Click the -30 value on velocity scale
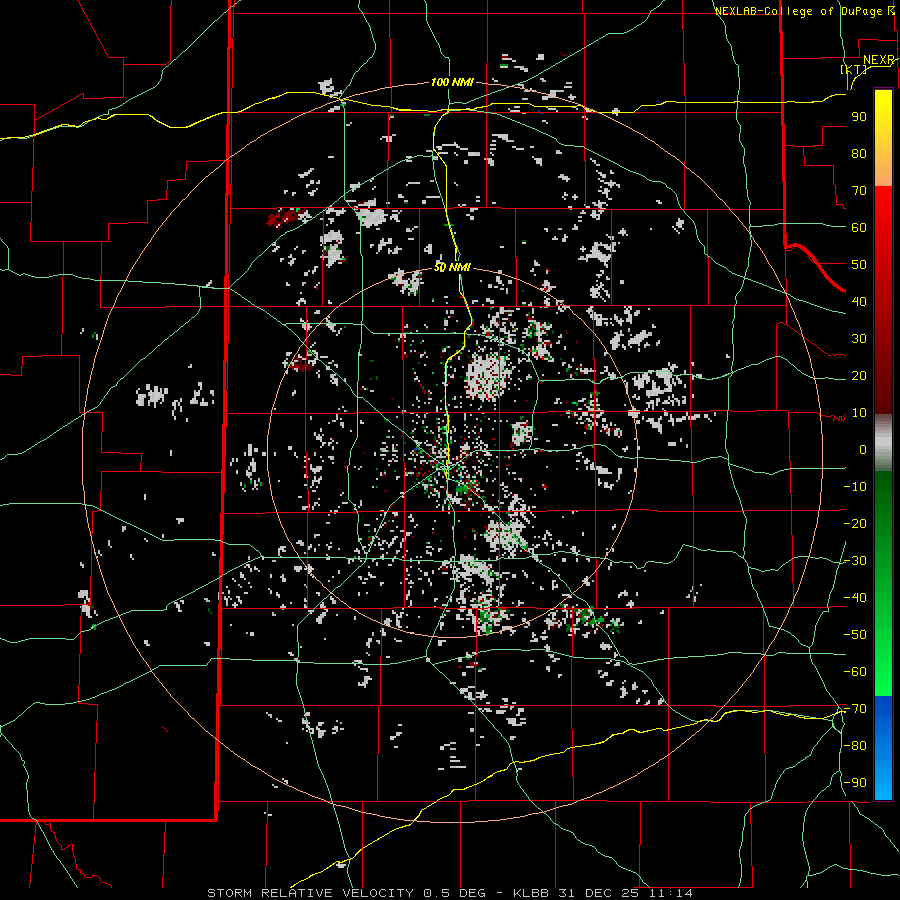This screenshot has height=900, width=900. [855, 561]
